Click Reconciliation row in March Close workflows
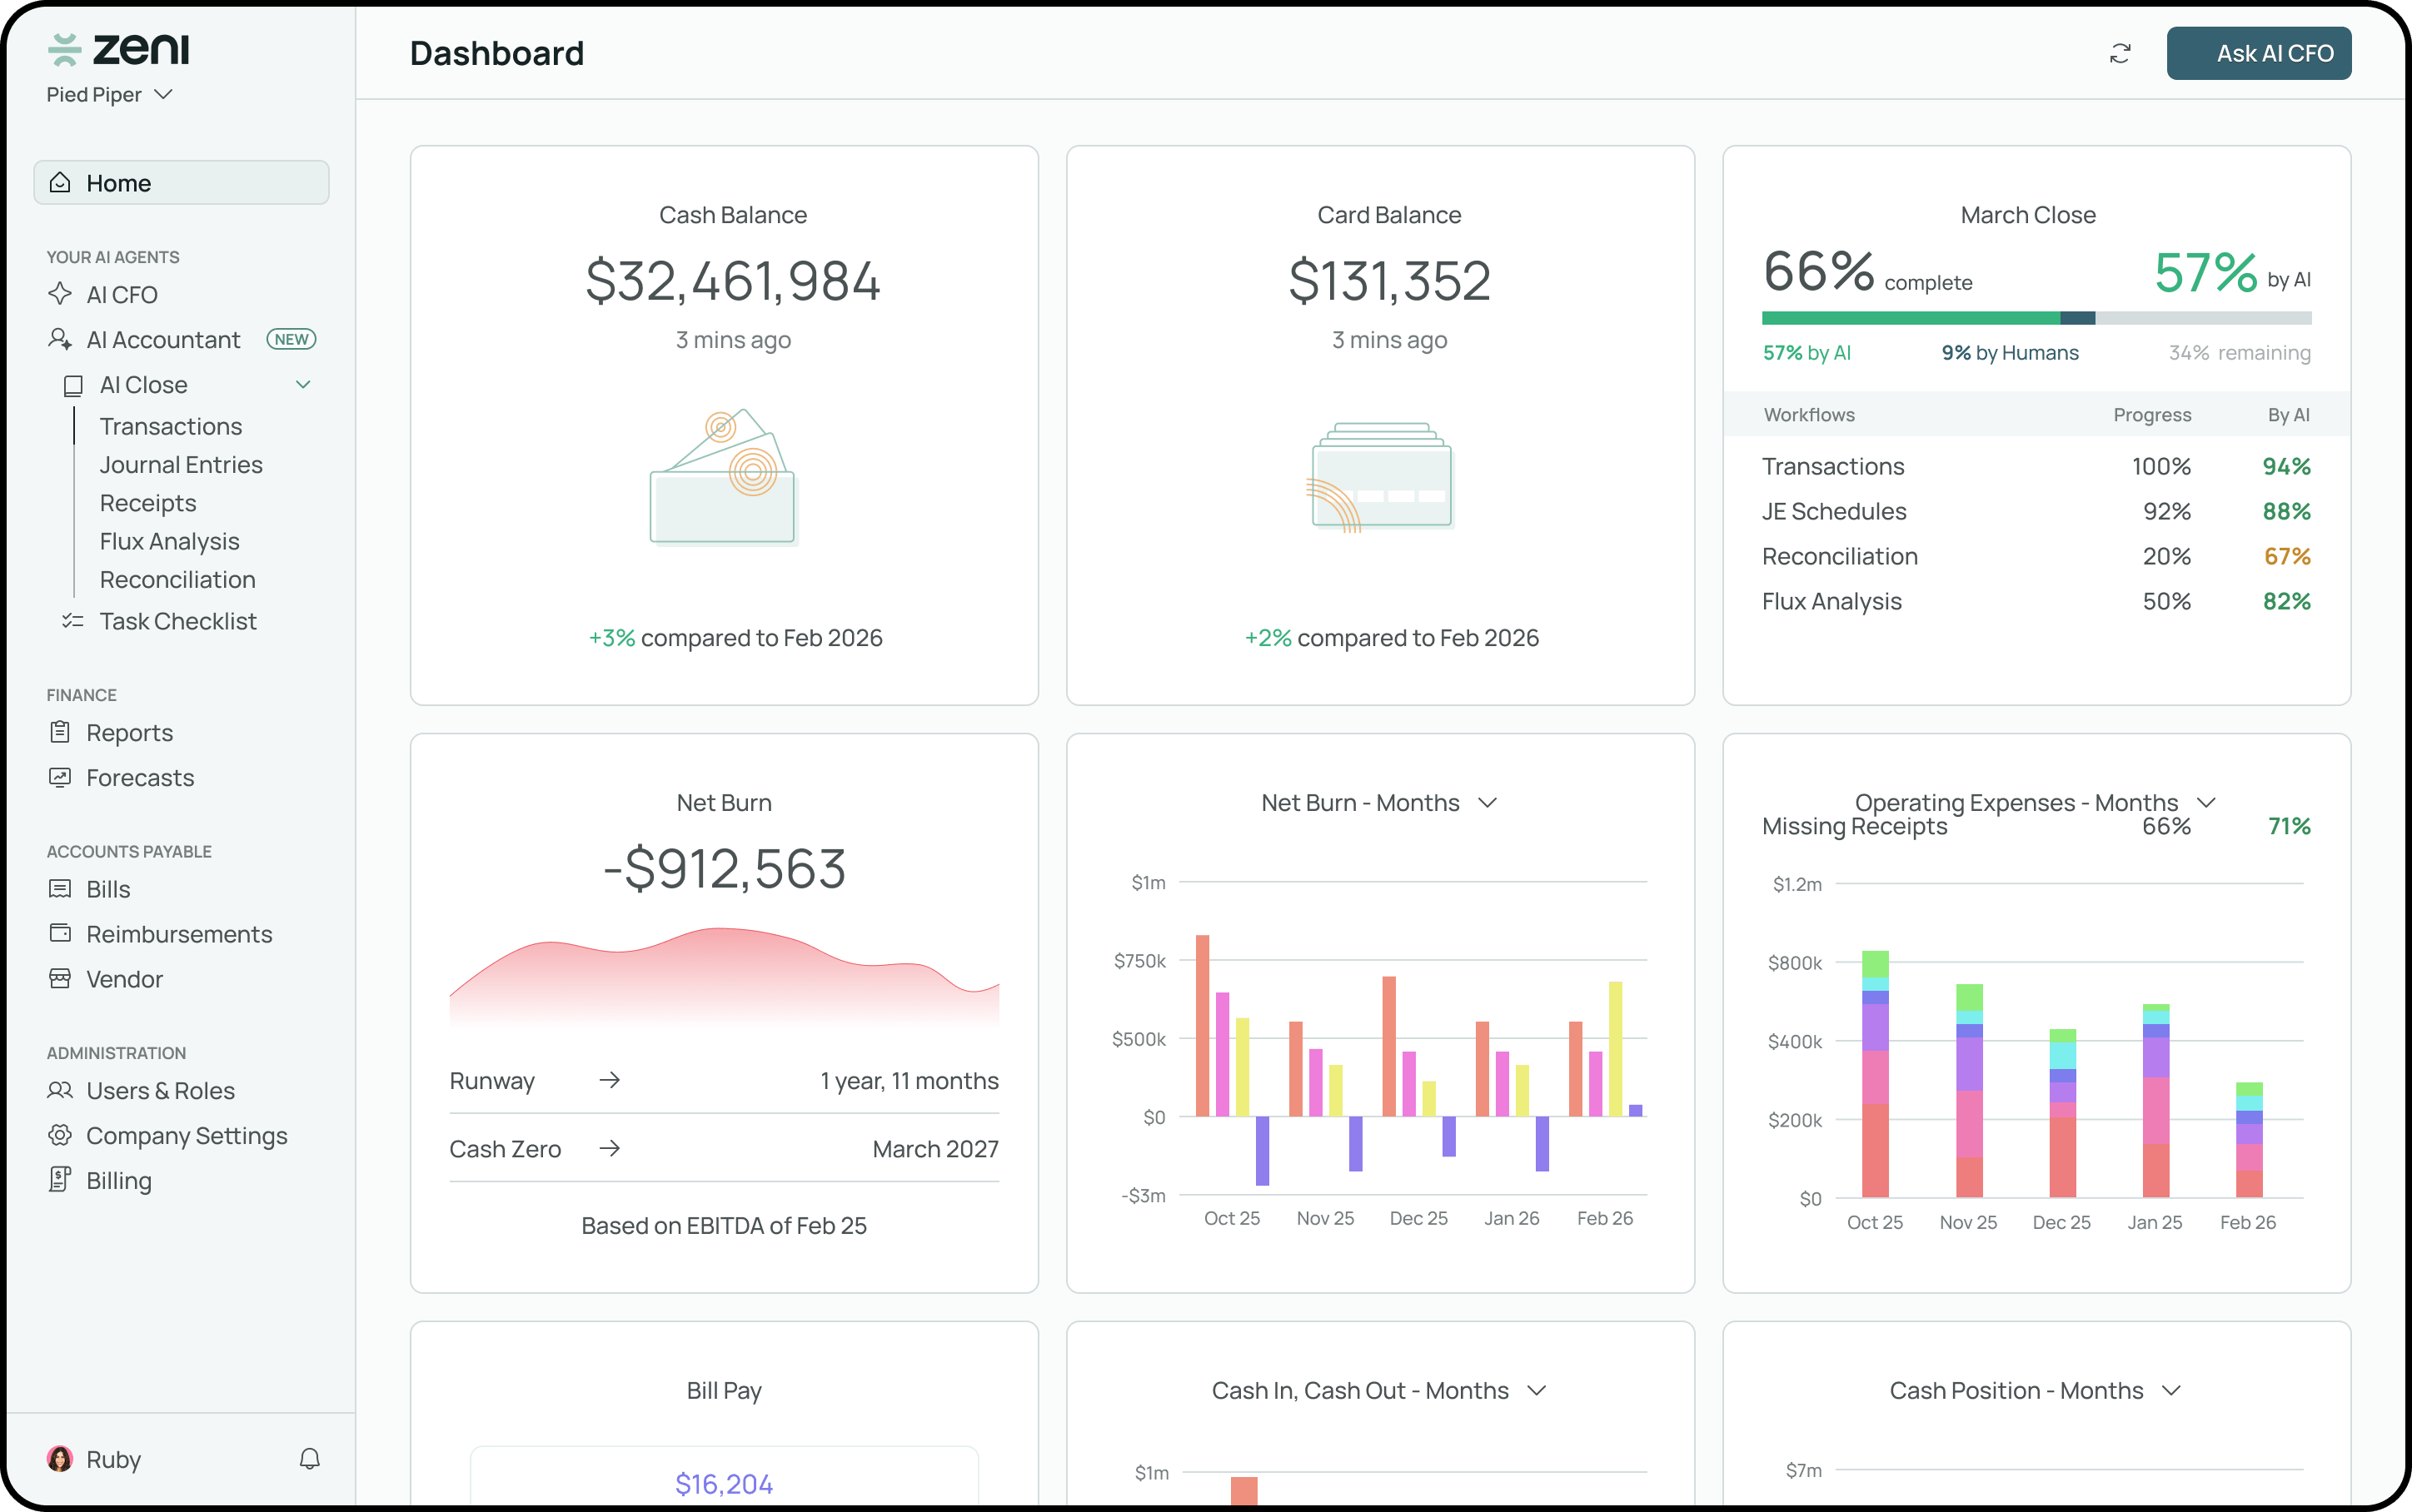The width and height of the screenshot is (2412, 1512). (2036, 556)
